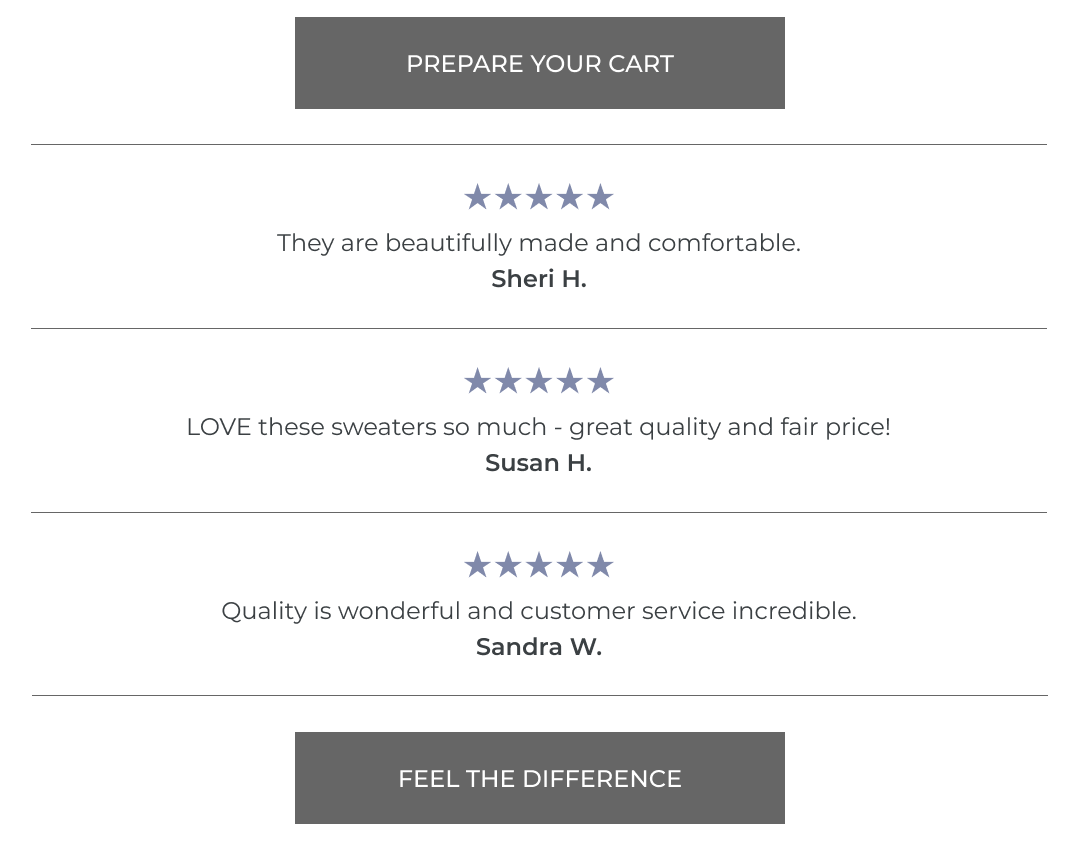
Task: Select the reviewer name Susan H.
Action: (x=539, y=463)
